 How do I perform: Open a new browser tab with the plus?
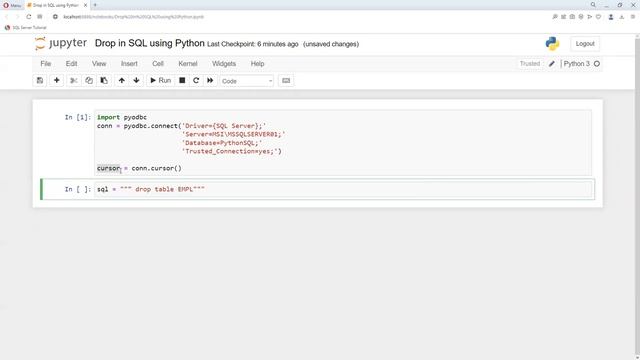pos(95,5)
